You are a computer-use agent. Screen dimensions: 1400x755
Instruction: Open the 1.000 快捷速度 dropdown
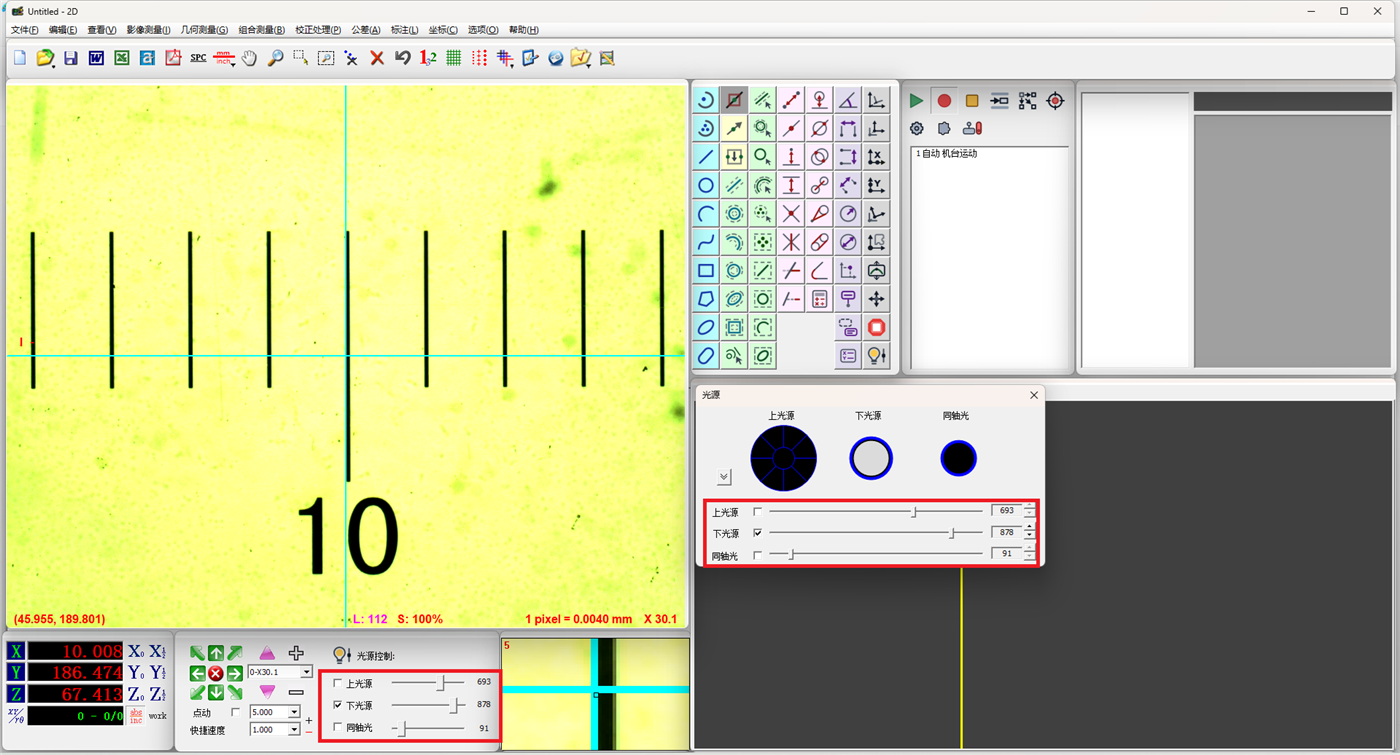tap(295, 730)
